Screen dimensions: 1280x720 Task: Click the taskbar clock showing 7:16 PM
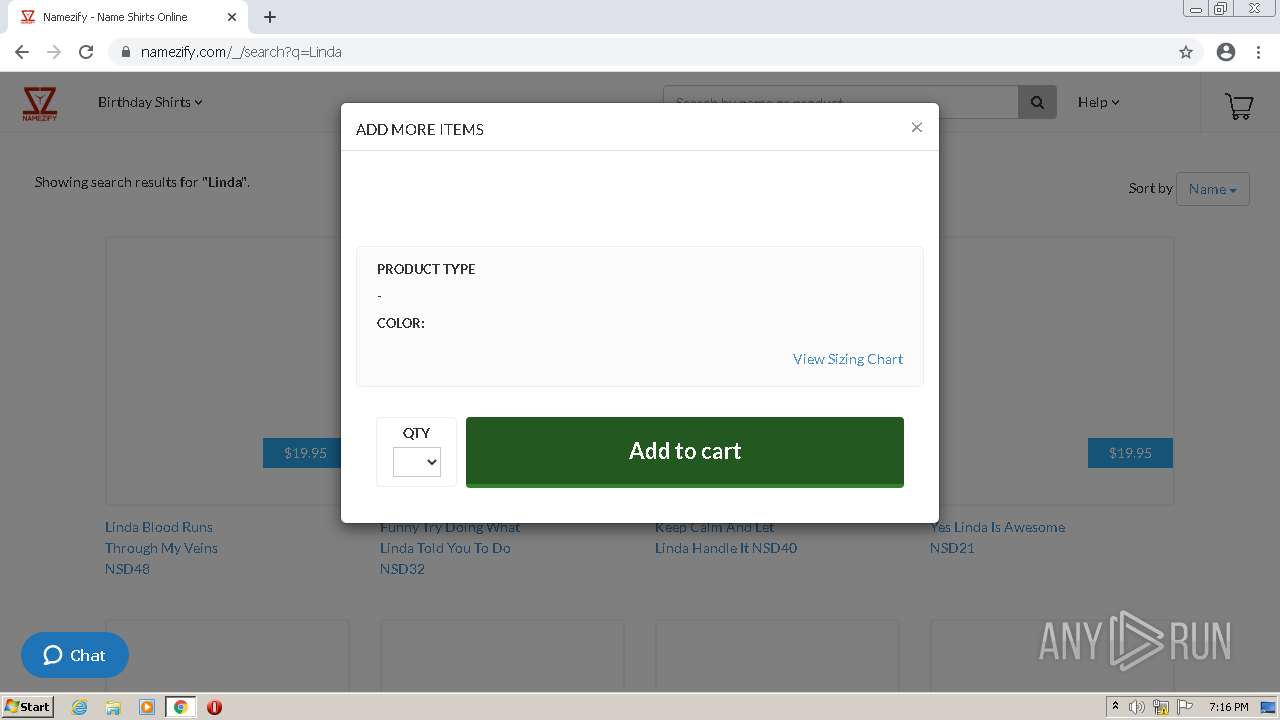[x=1228, y=707]
